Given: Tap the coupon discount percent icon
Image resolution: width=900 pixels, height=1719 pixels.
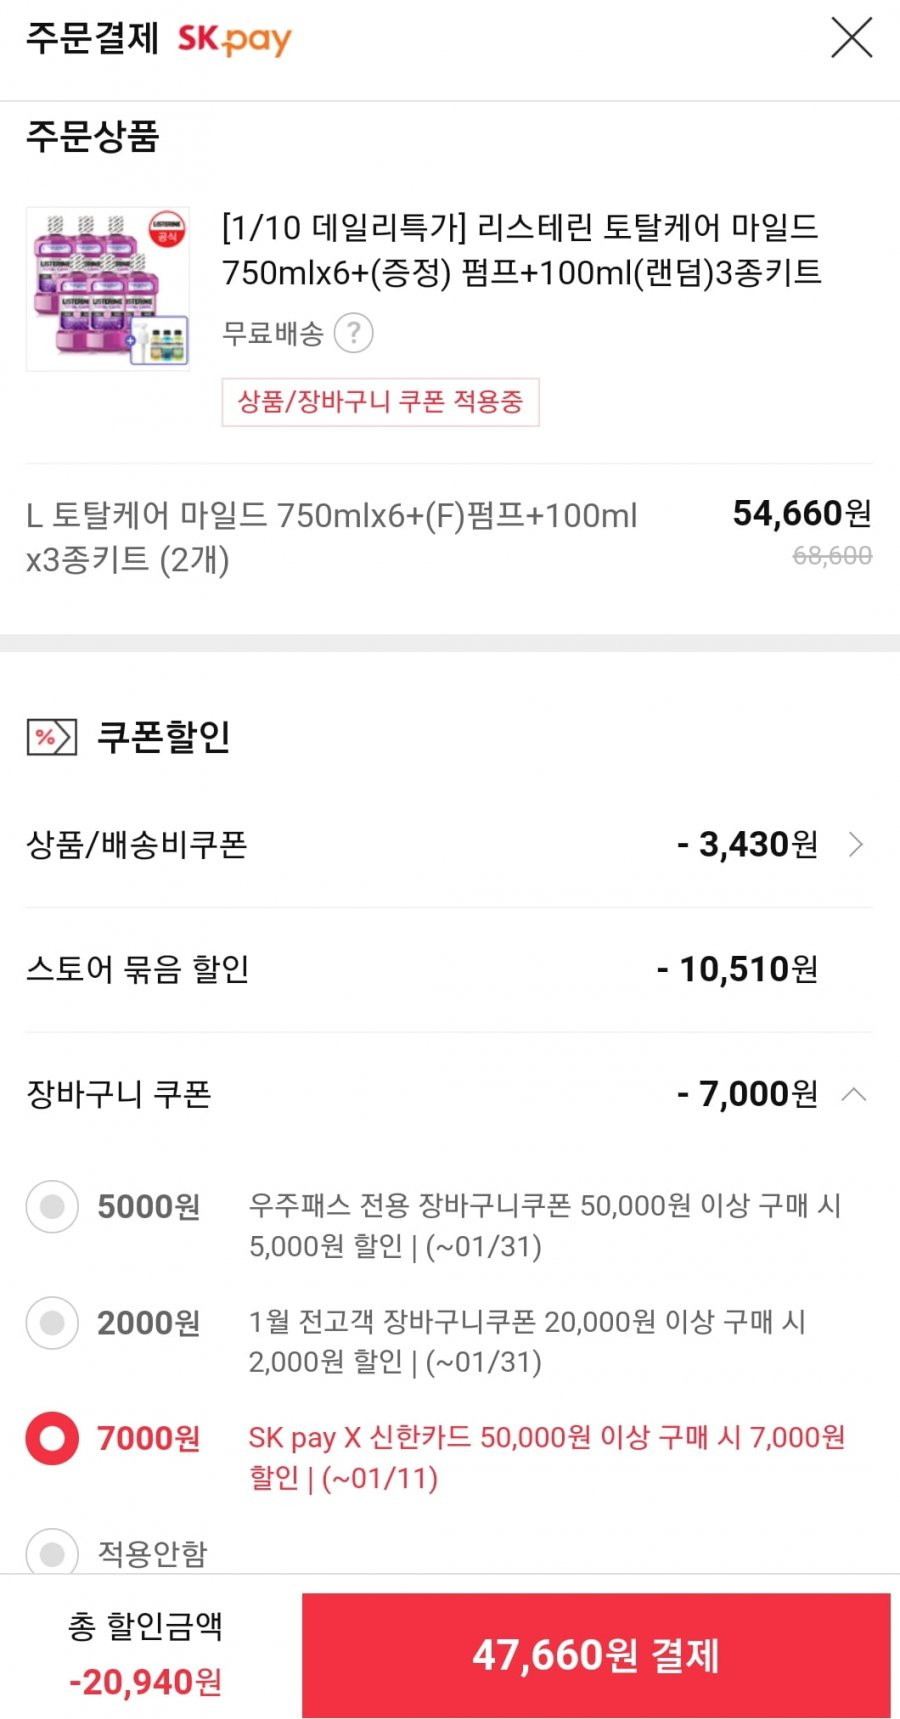Looking at the screenshot, I should (51, 738).
